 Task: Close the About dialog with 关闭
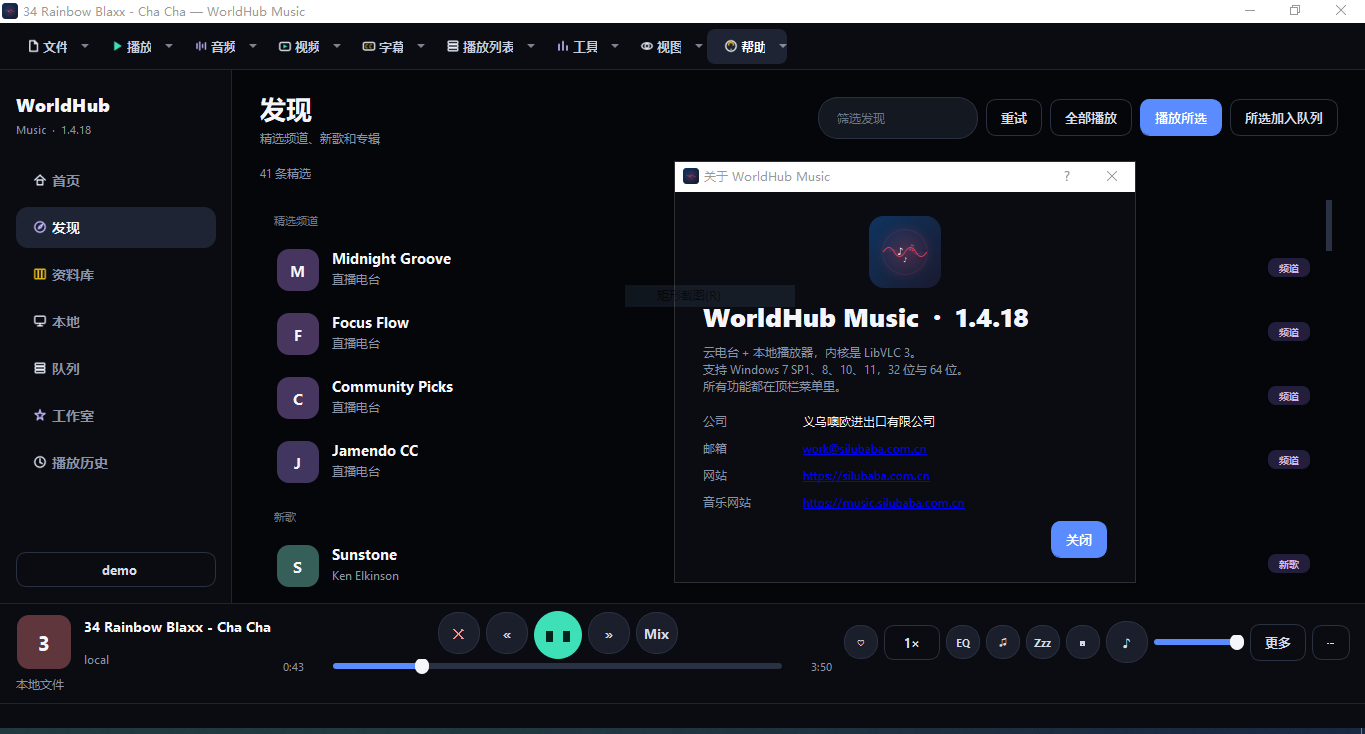1079,540
